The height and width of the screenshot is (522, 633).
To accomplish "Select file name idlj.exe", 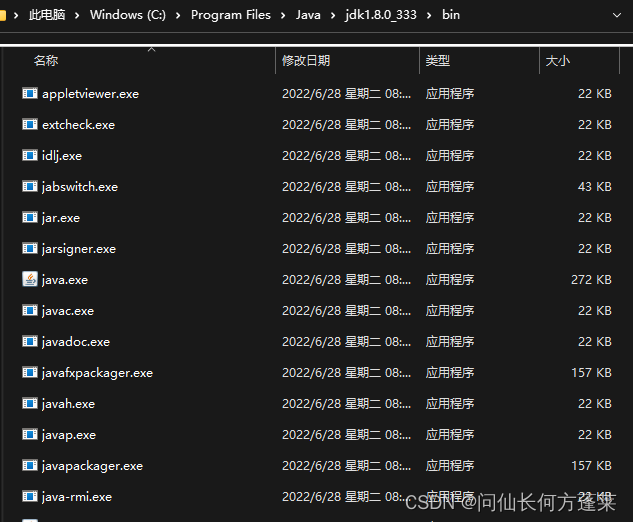I will pos(62,156).
